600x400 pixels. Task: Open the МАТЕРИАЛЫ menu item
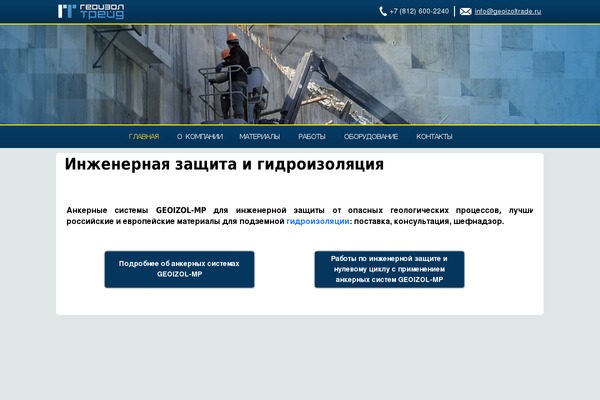[259, 137]
